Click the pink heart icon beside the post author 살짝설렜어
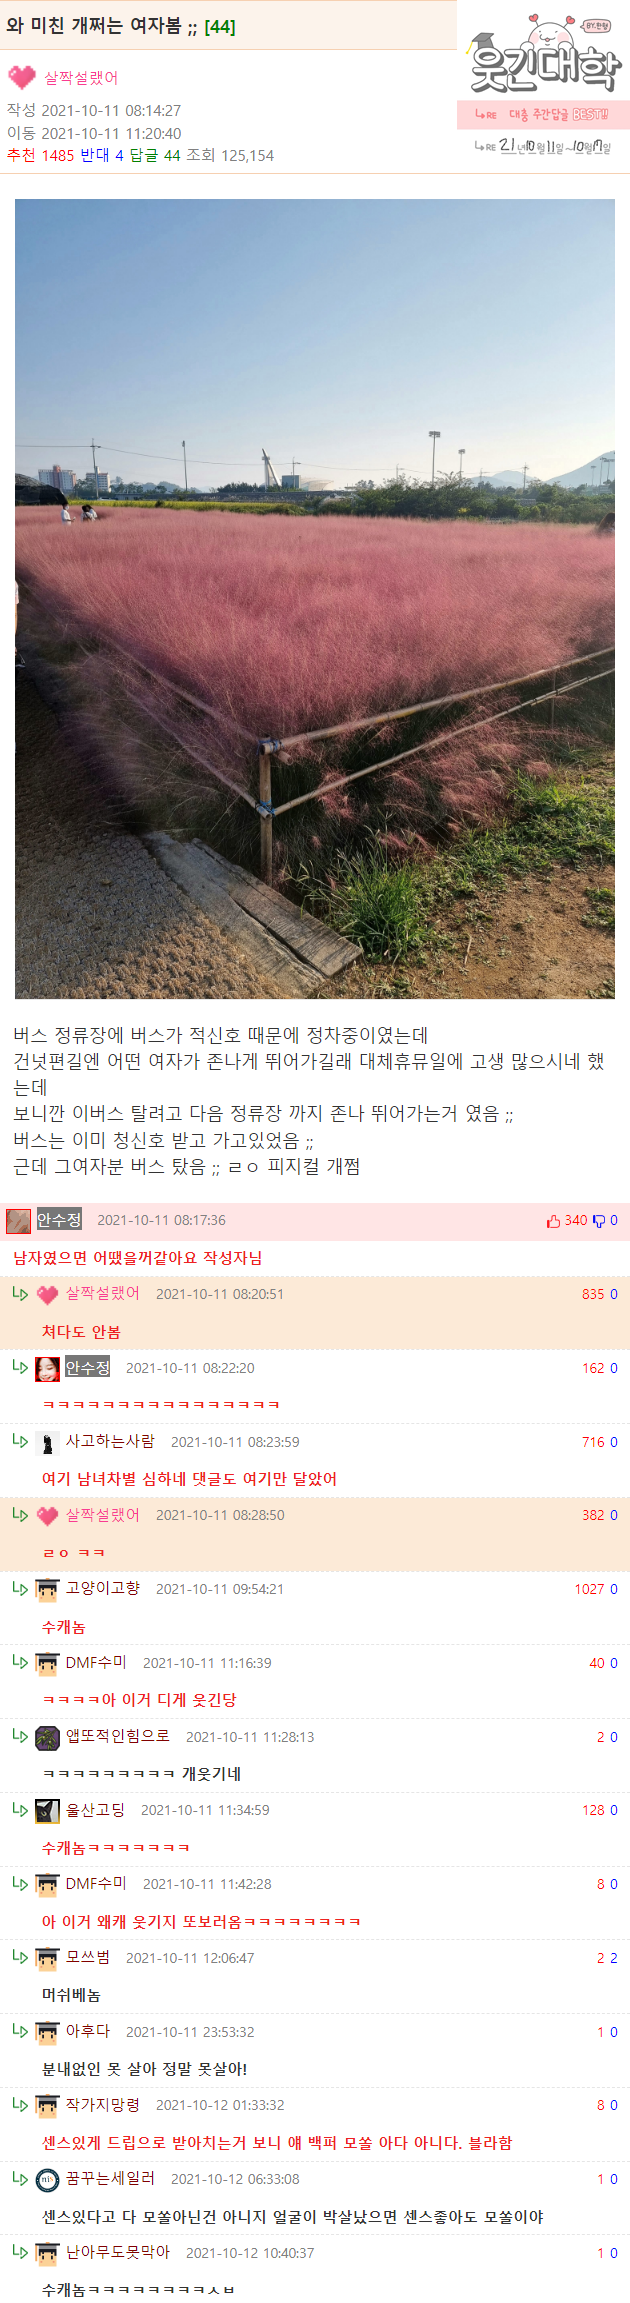Screen dimensions: 630x2303 (21, 77)
